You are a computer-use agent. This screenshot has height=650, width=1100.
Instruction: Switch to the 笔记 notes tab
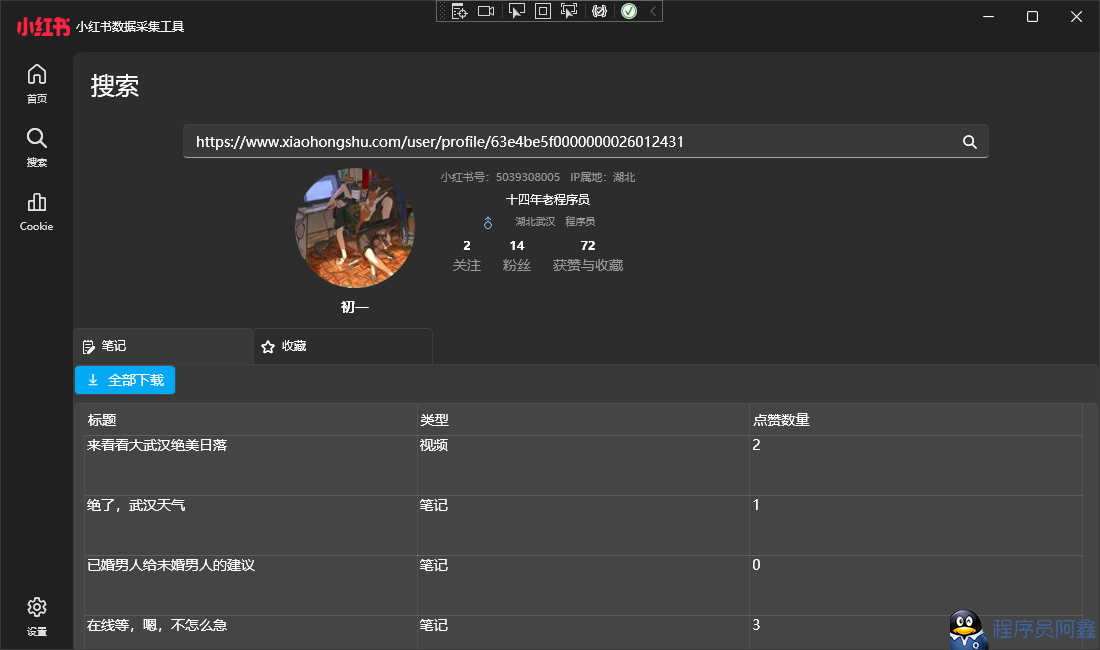point(163,346)
